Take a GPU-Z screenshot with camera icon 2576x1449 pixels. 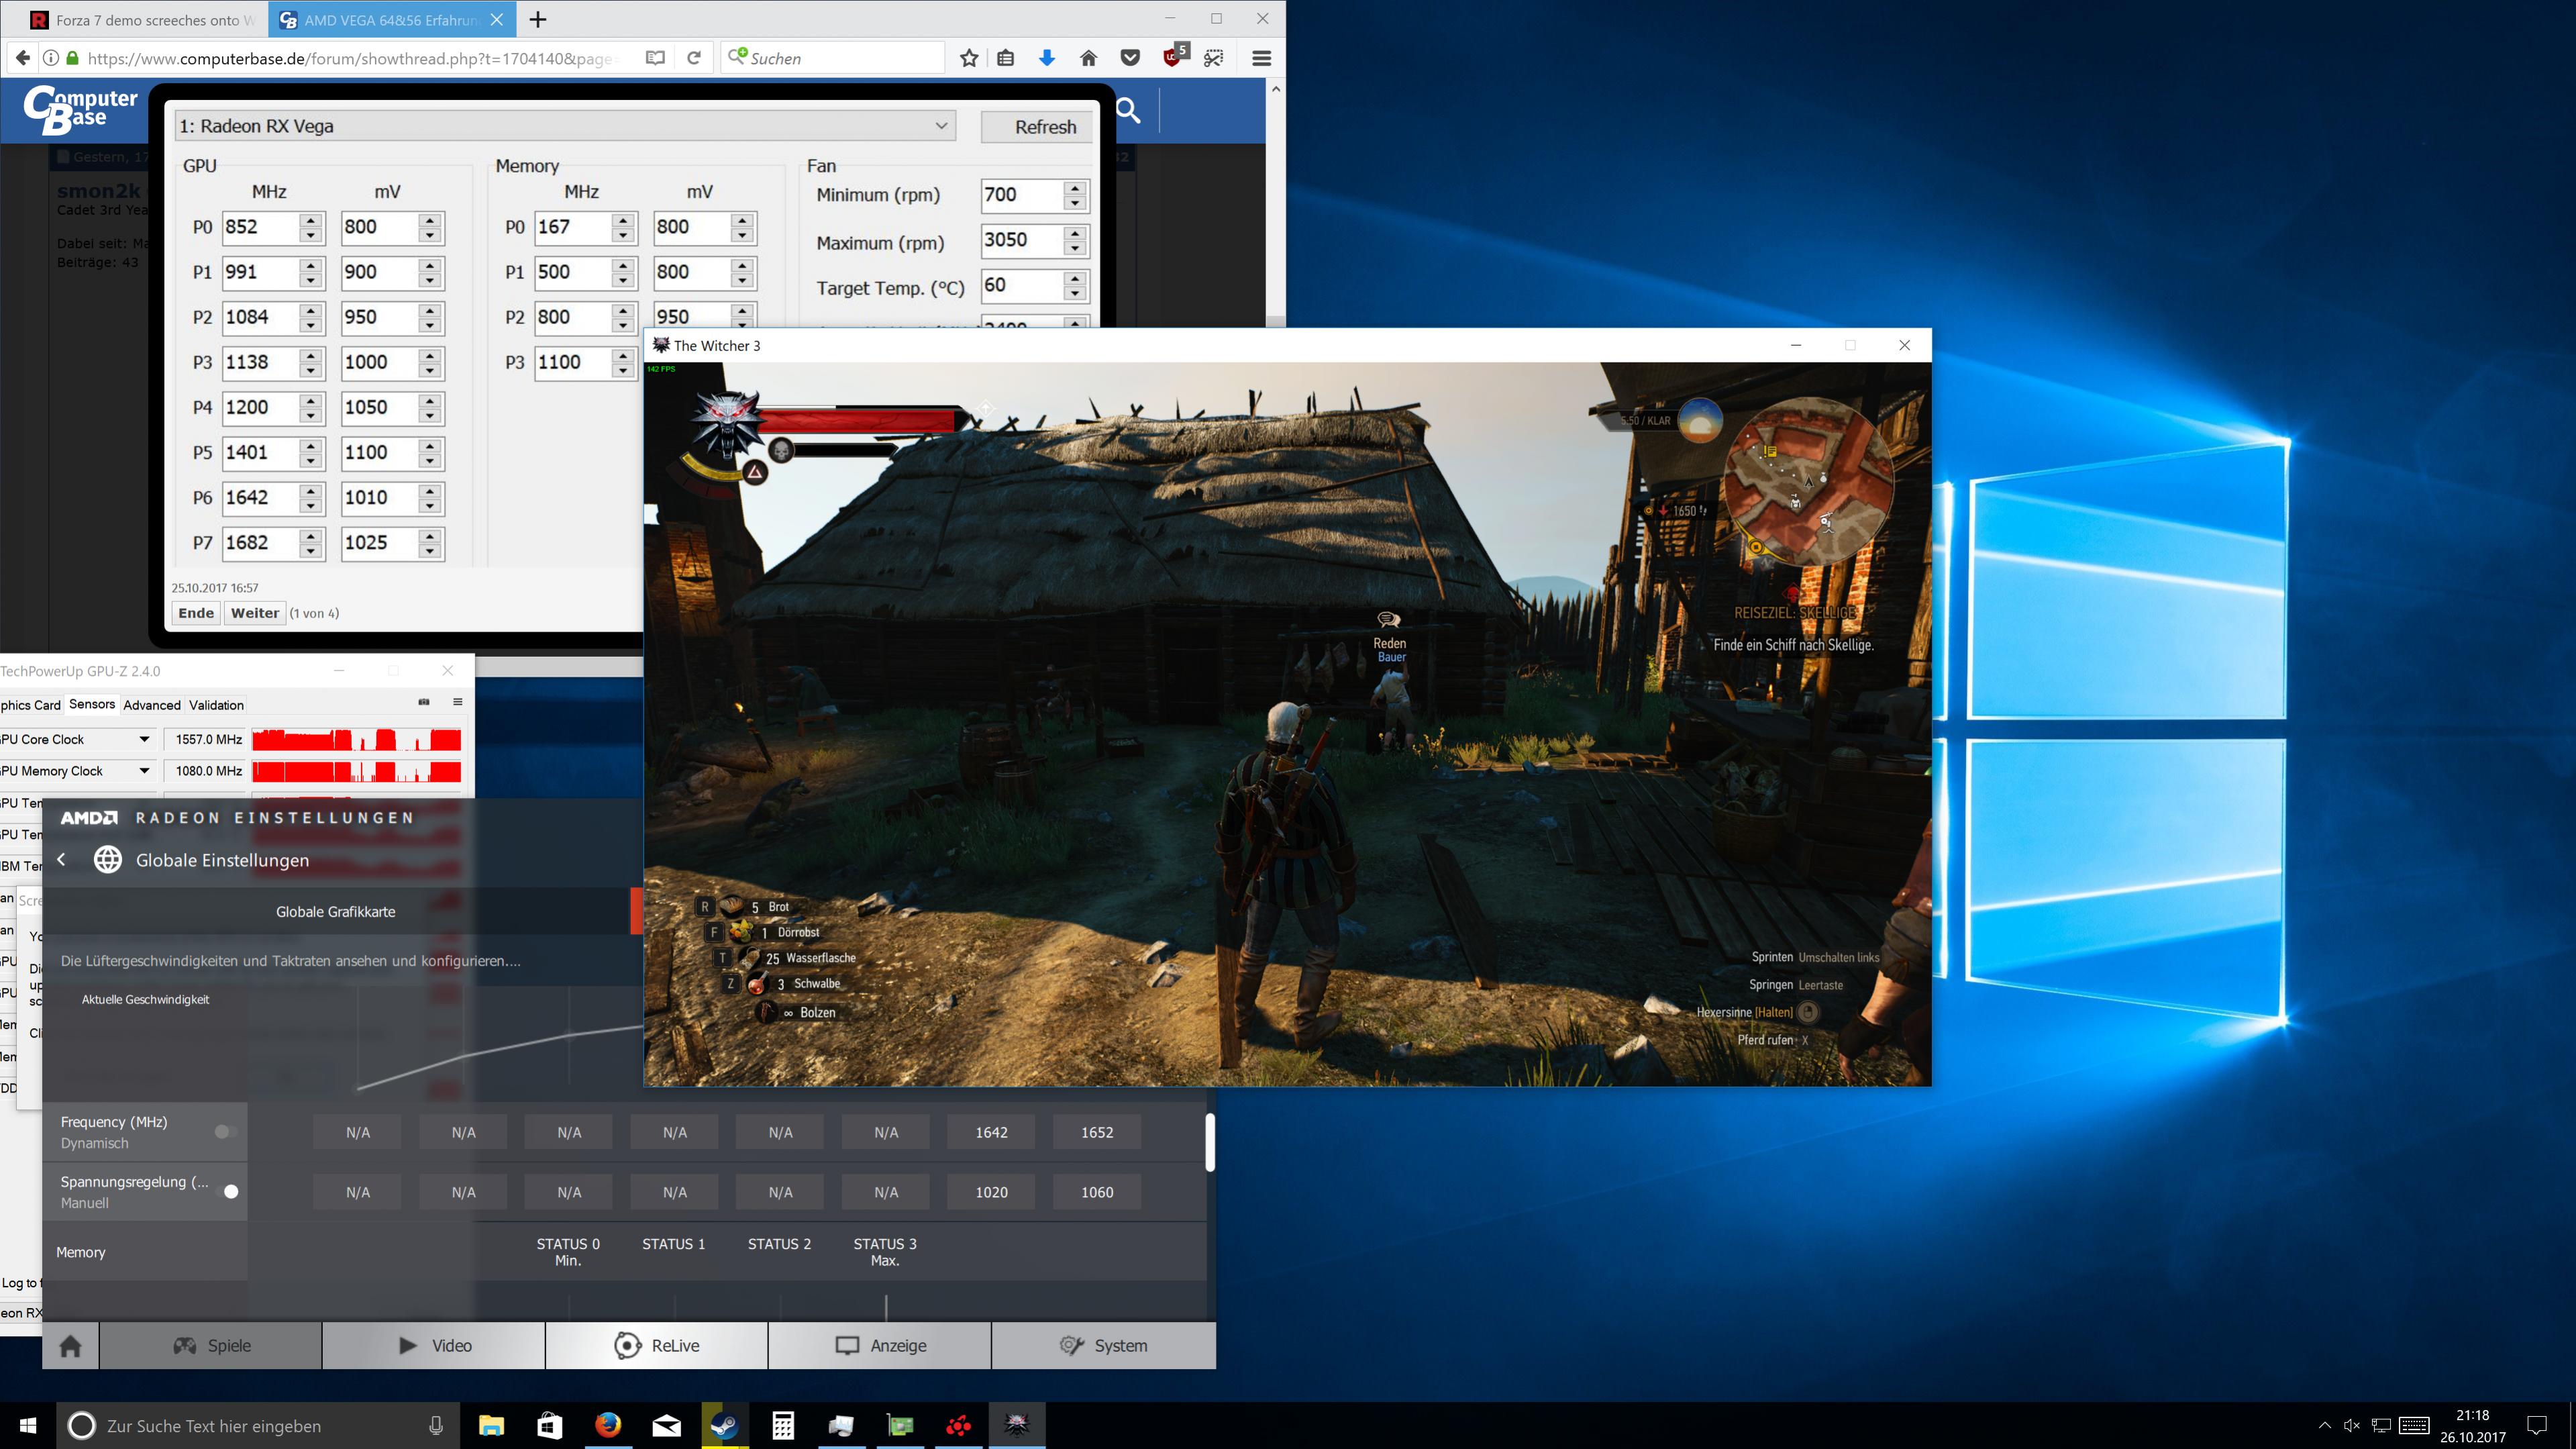pos(424,702)
